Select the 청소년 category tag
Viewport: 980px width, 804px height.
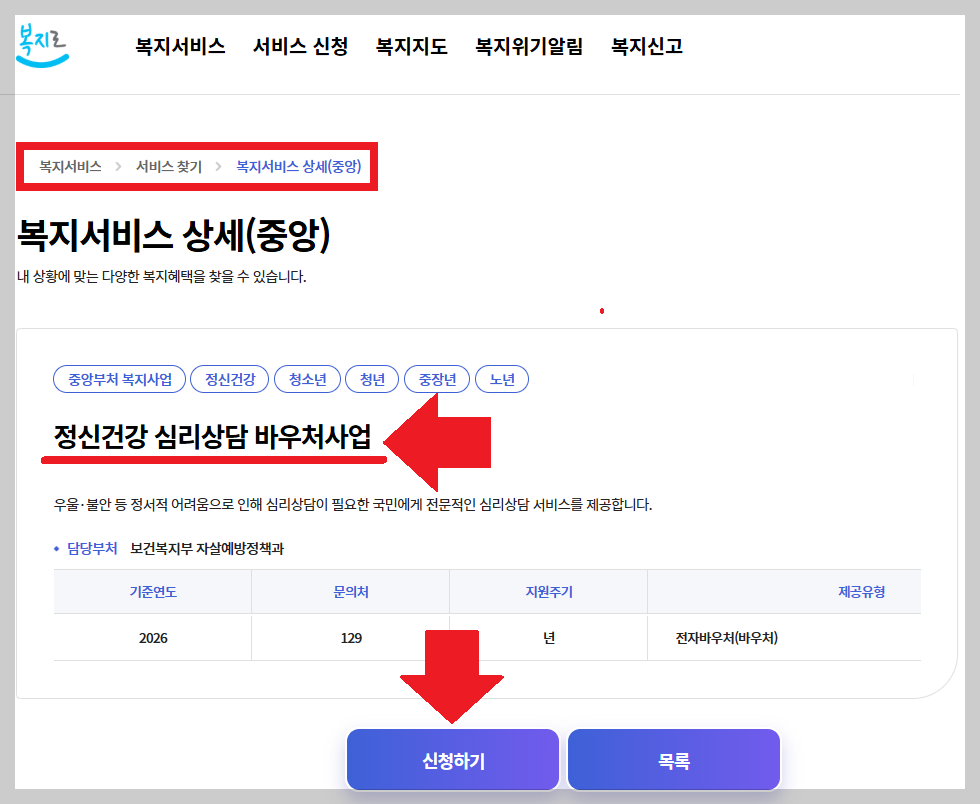pos(307,379)
